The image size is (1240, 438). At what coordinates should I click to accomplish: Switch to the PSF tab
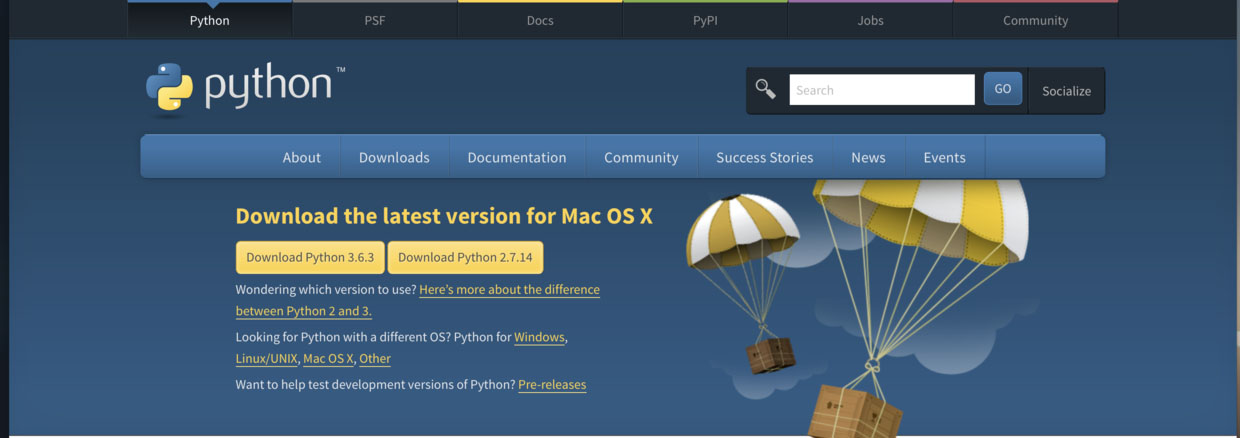click(375, 20)
